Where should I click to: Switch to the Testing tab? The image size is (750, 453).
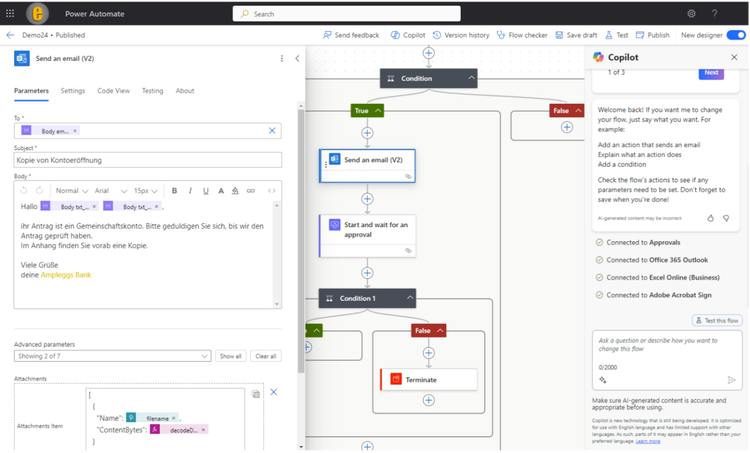click(x=153, y=90)
